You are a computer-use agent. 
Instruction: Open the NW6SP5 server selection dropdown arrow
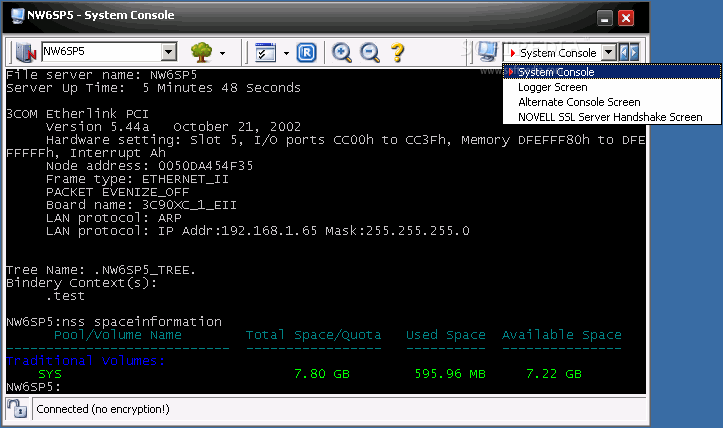coord(169,52)
